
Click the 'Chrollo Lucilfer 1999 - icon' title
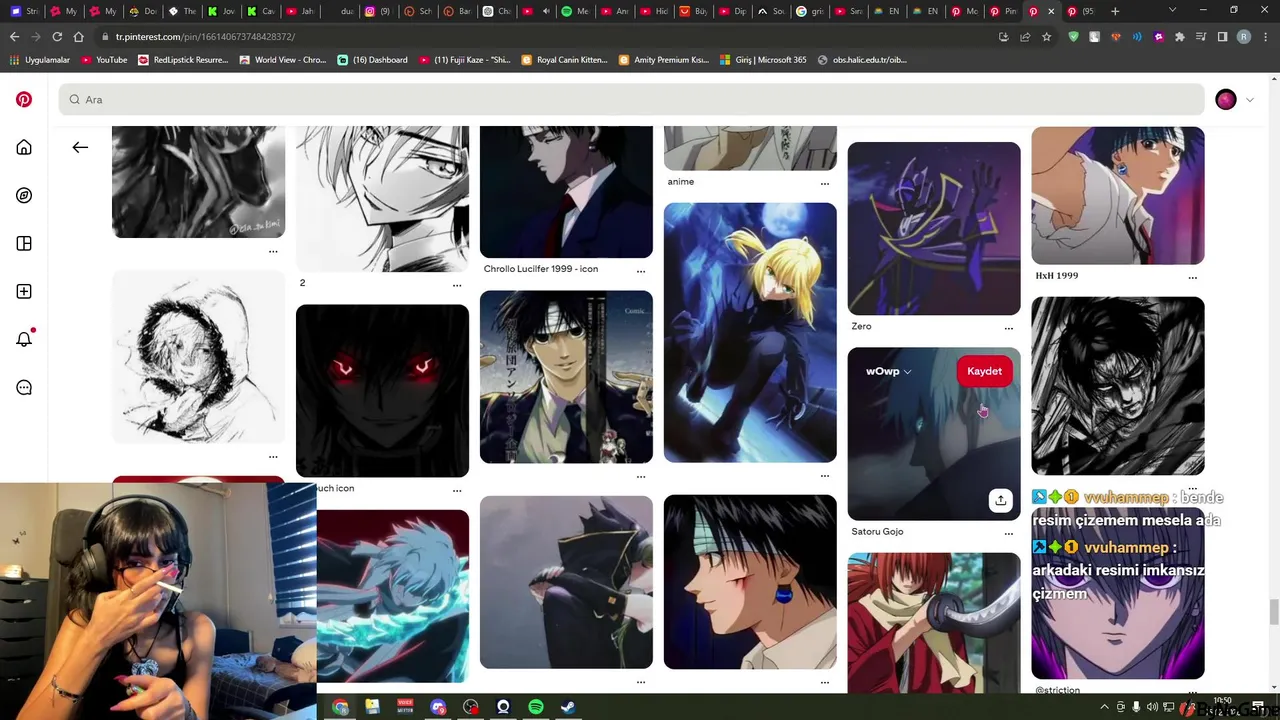pos(541,269)
